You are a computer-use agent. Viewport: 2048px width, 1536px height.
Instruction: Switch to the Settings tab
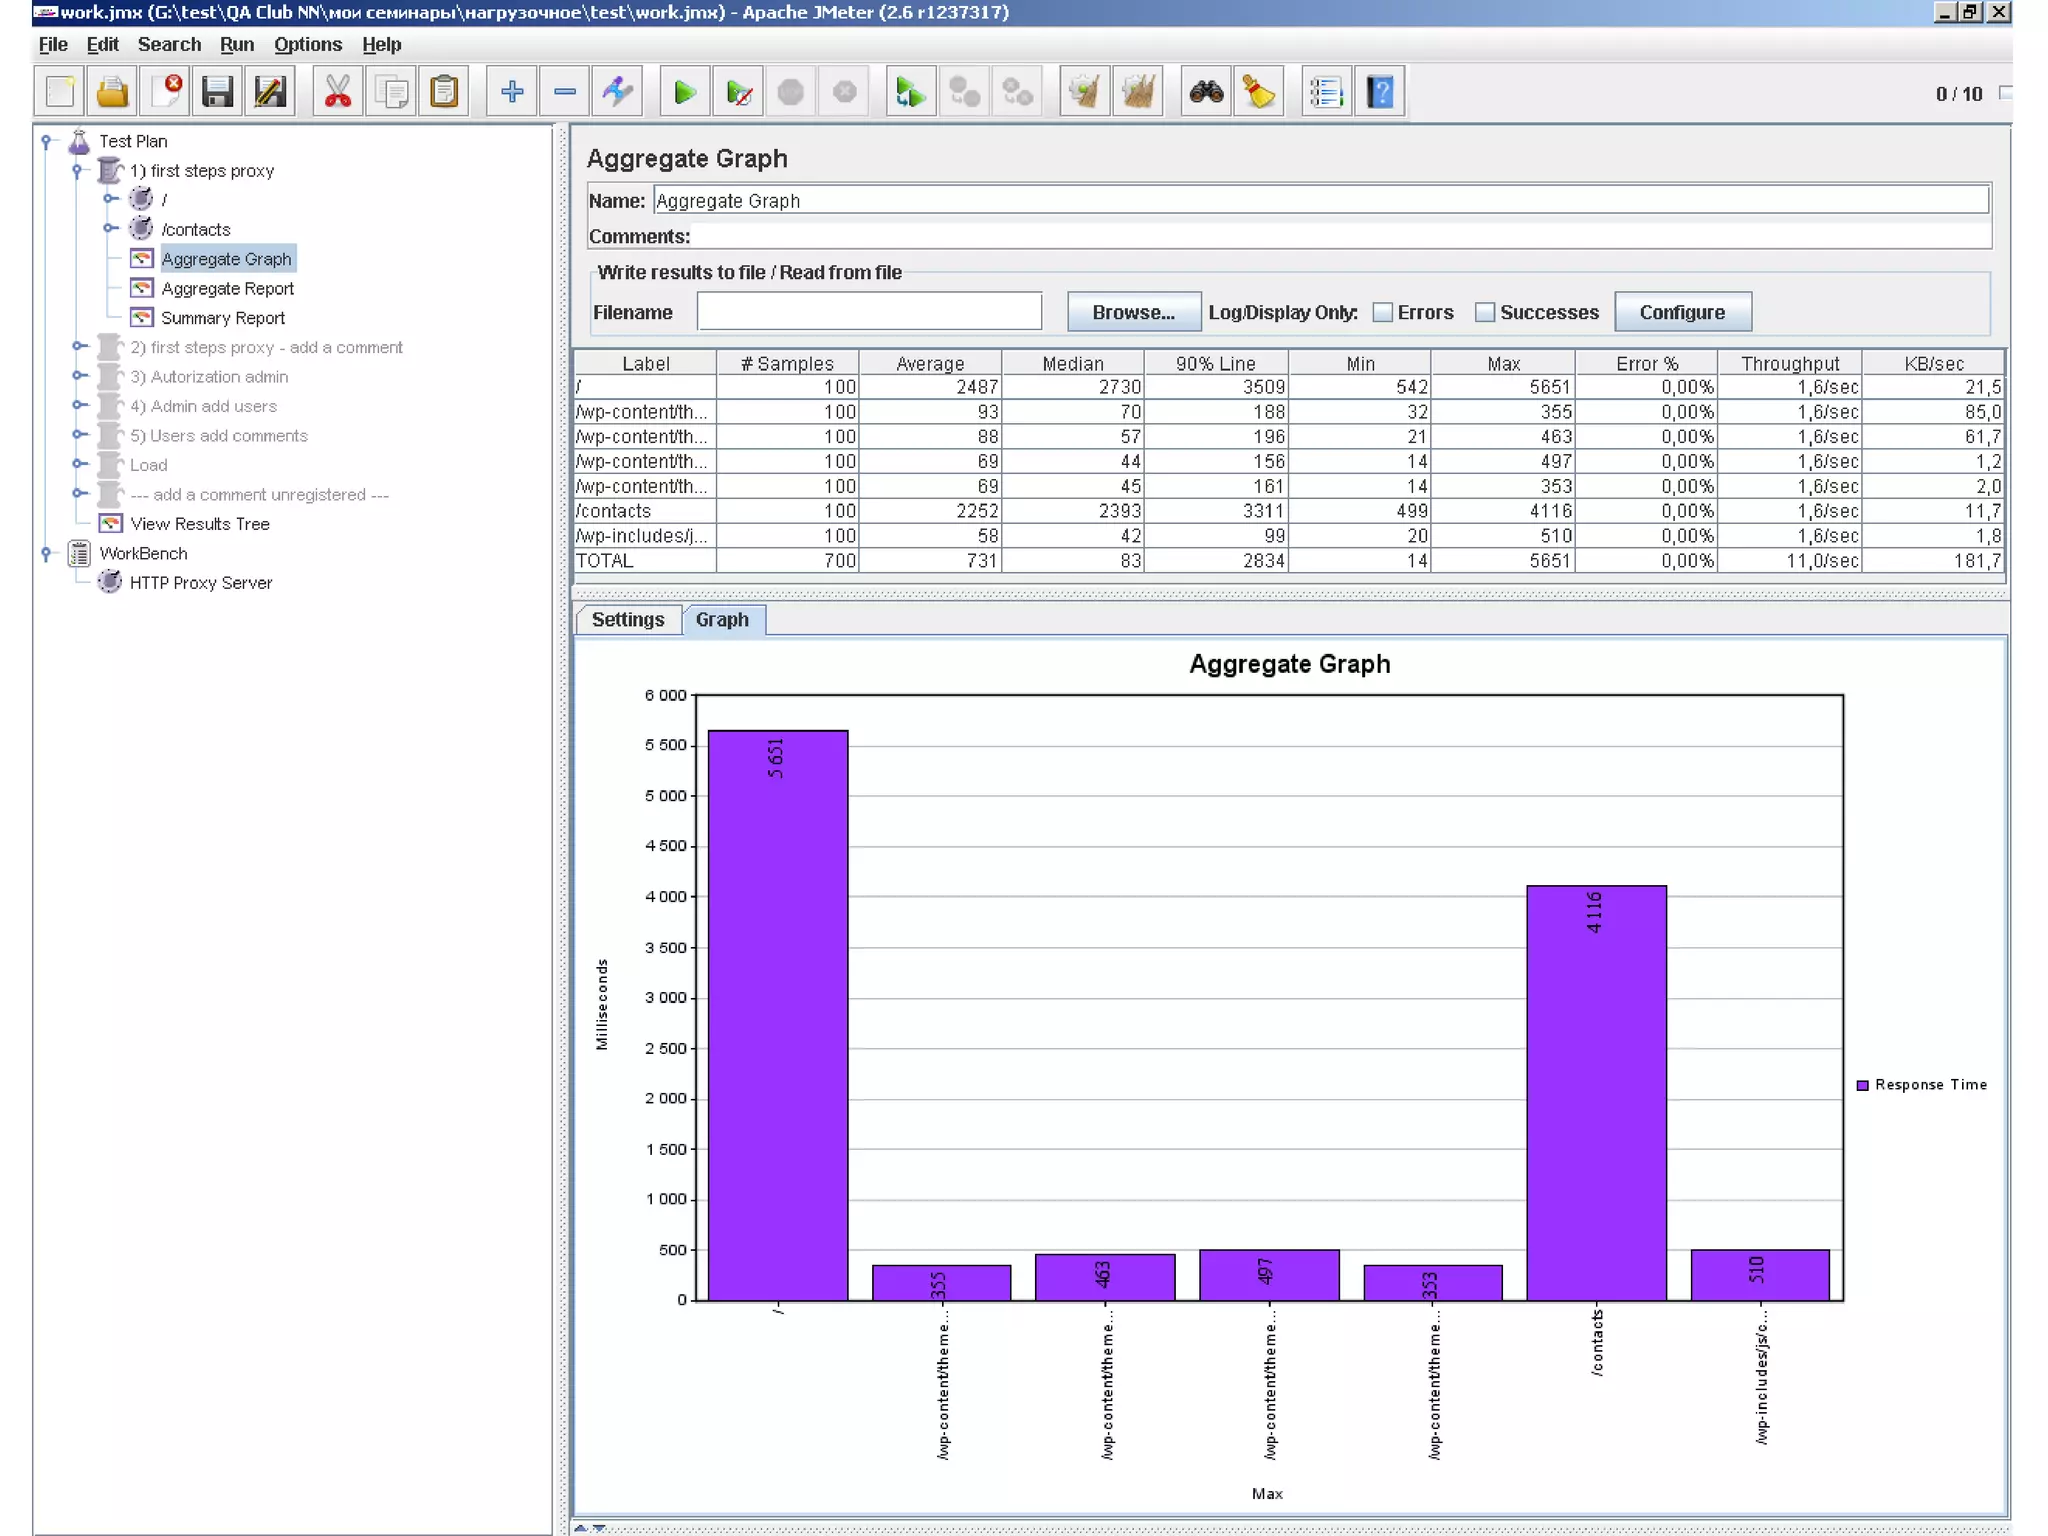[628, 620]
